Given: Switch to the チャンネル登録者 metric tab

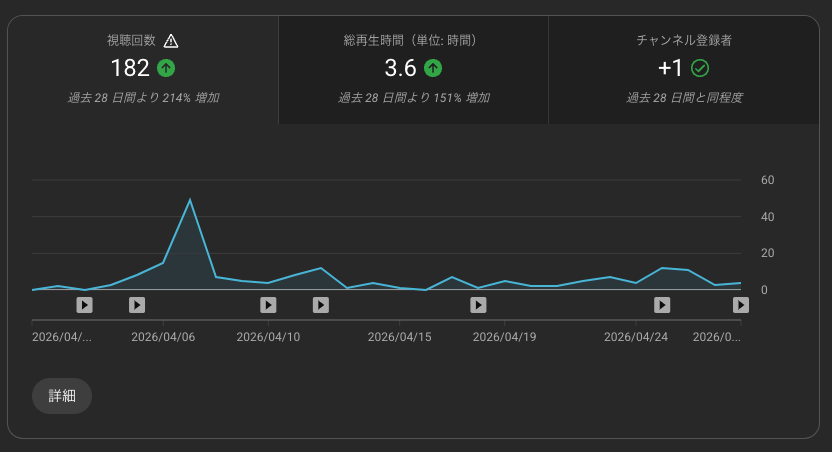Looking at the screenshot, I should [x=684, y=70].
